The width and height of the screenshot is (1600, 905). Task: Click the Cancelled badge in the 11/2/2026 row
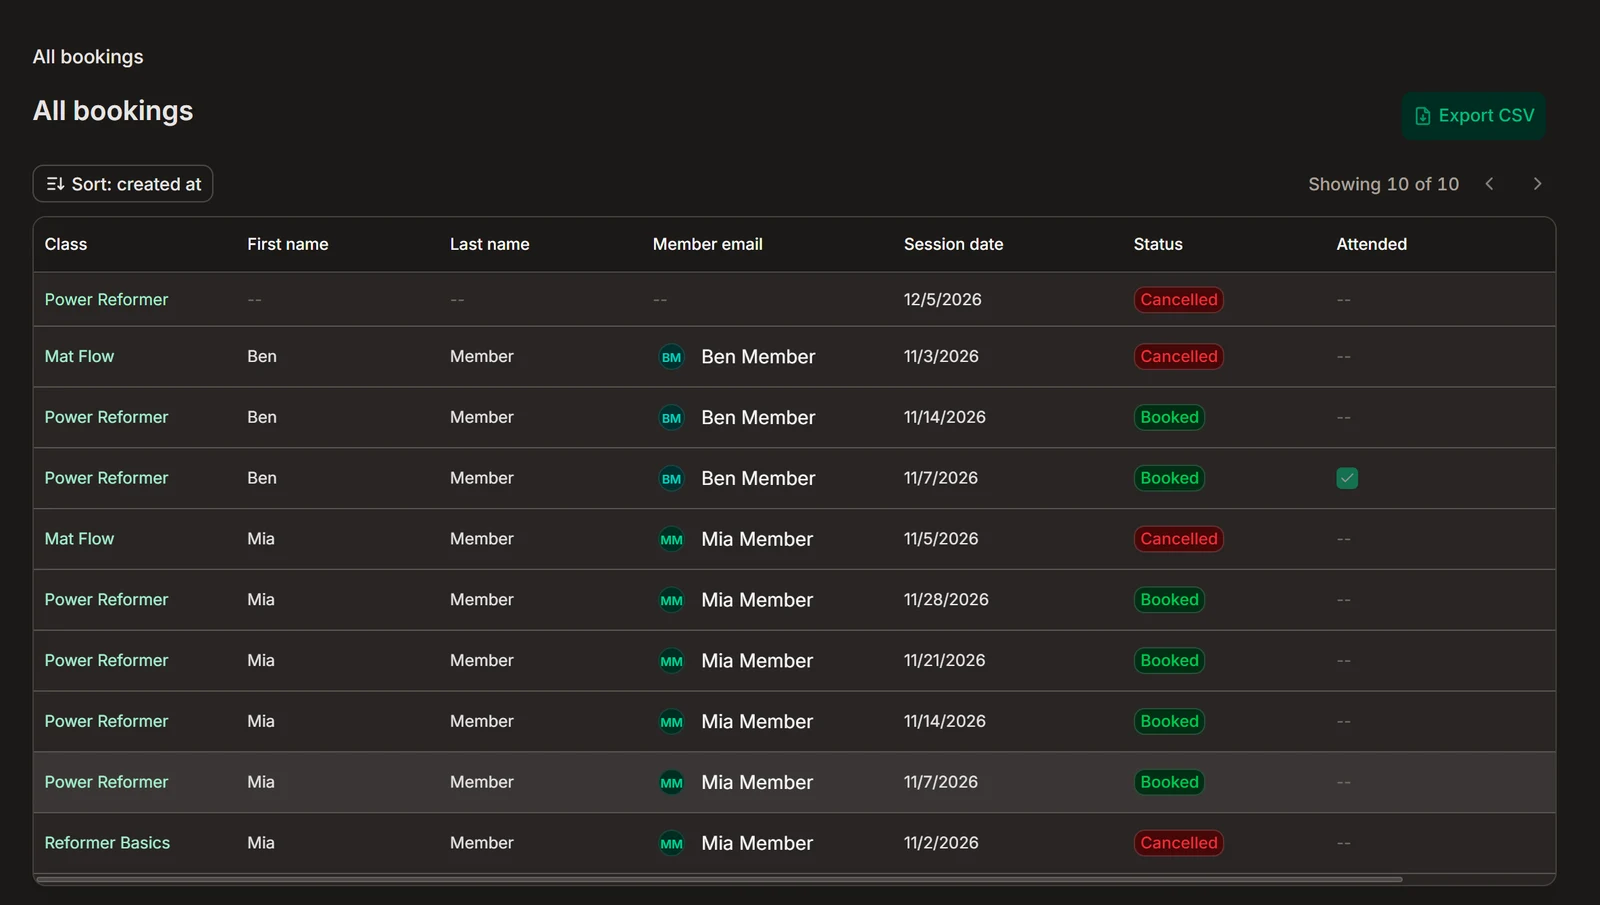click(1179, 843)
